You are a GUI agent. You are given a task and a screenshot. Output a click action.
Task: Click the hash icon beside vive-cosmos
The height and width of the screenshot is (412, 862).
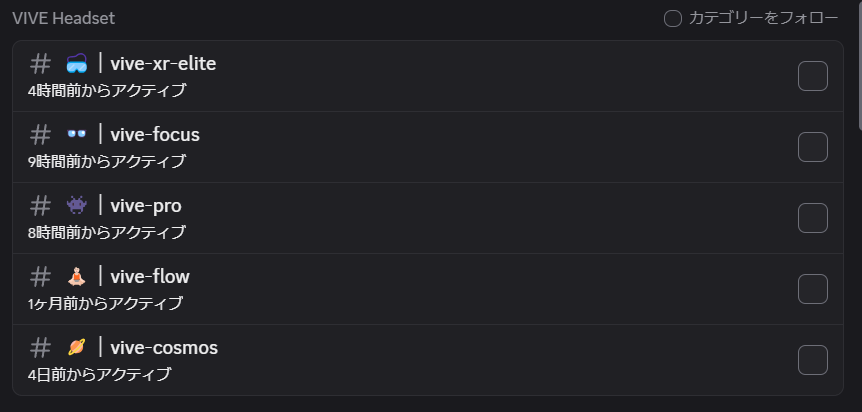40,348
